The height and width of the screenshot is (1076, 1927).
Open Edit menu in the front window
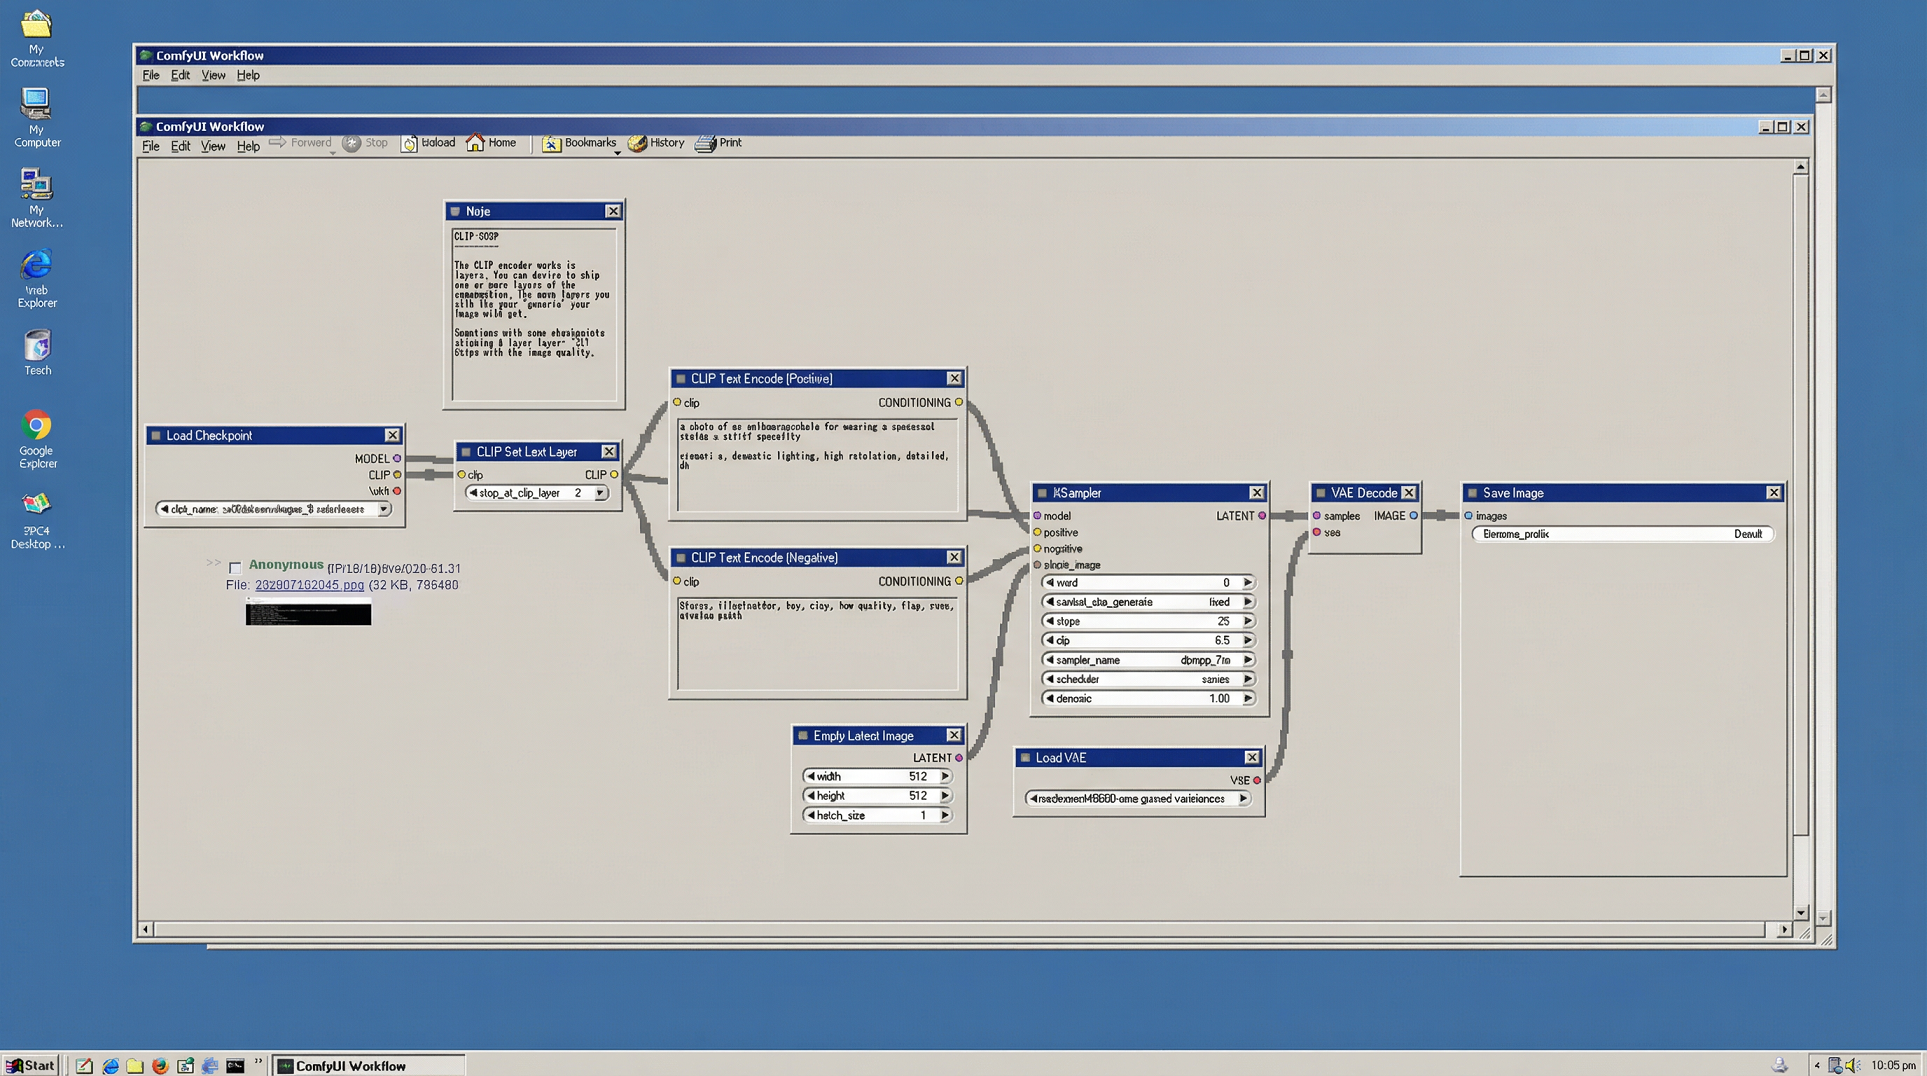click(180, 147)
